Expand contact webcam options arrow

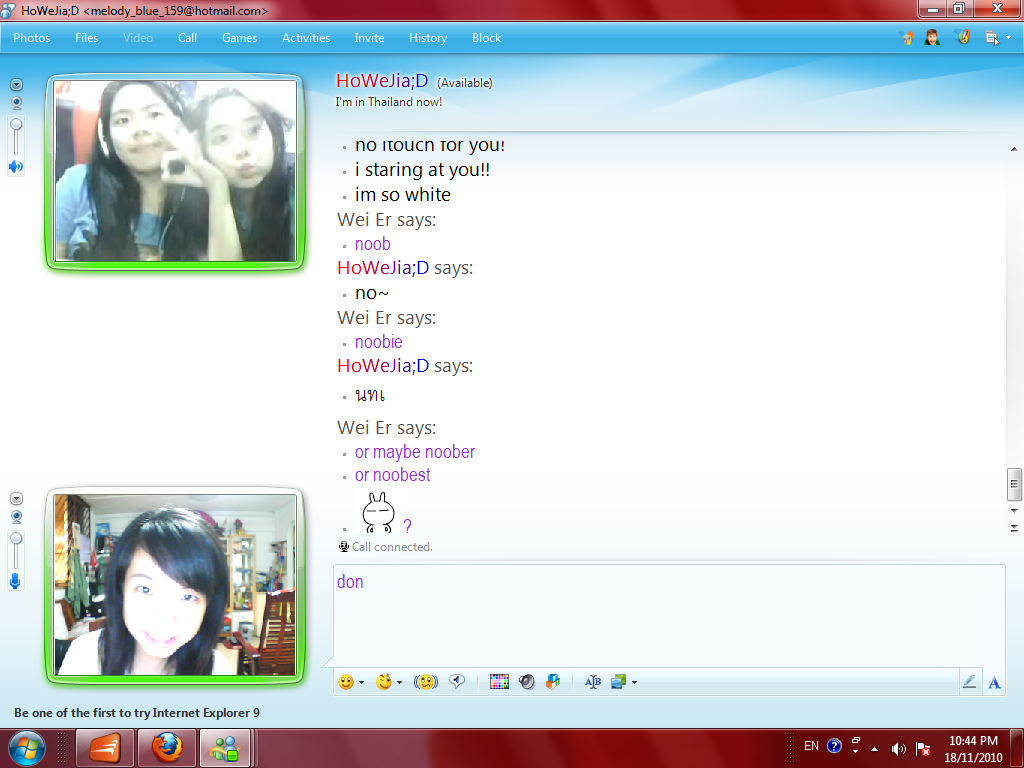click(16, 85)
